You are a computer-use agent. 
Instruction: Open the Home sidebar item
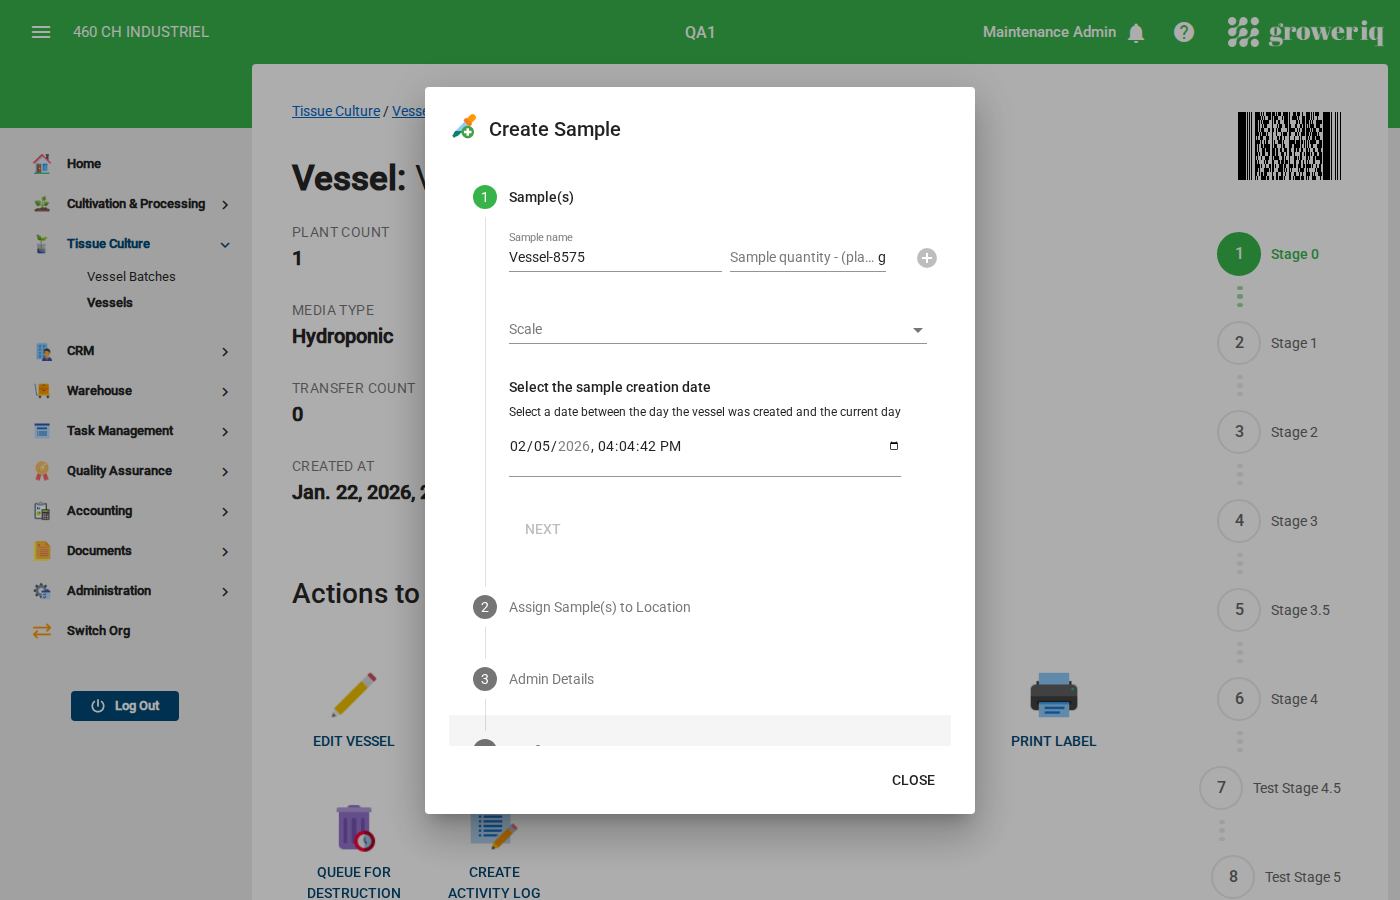click(84, 164)
